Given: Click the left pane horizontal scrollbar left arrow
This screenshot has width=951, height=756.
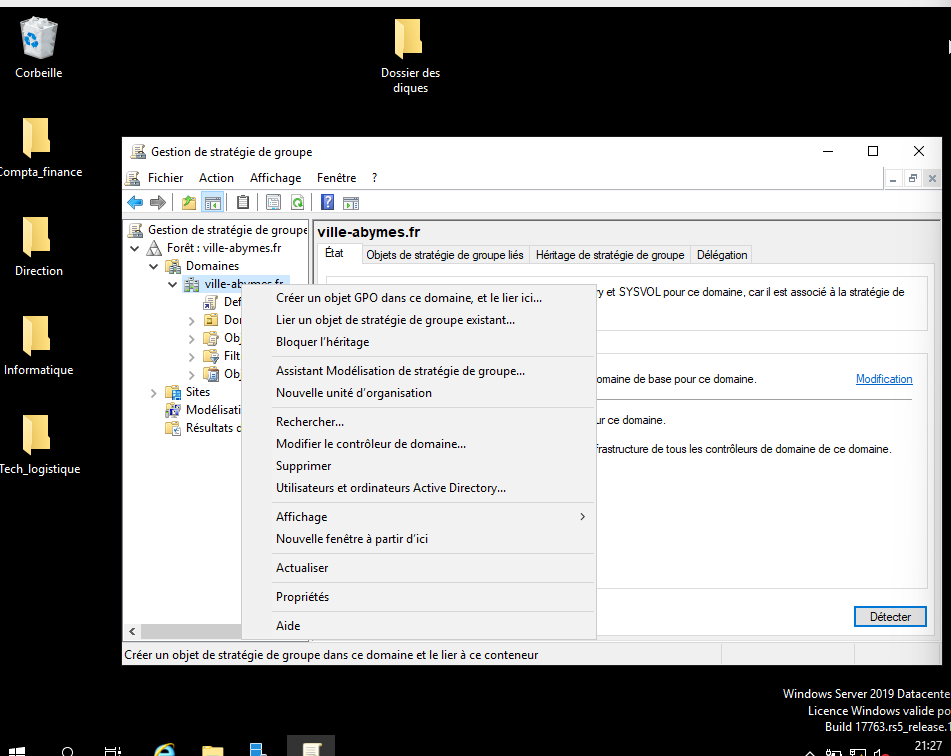Looking at the screenshot, I should (x=130, y=632).
